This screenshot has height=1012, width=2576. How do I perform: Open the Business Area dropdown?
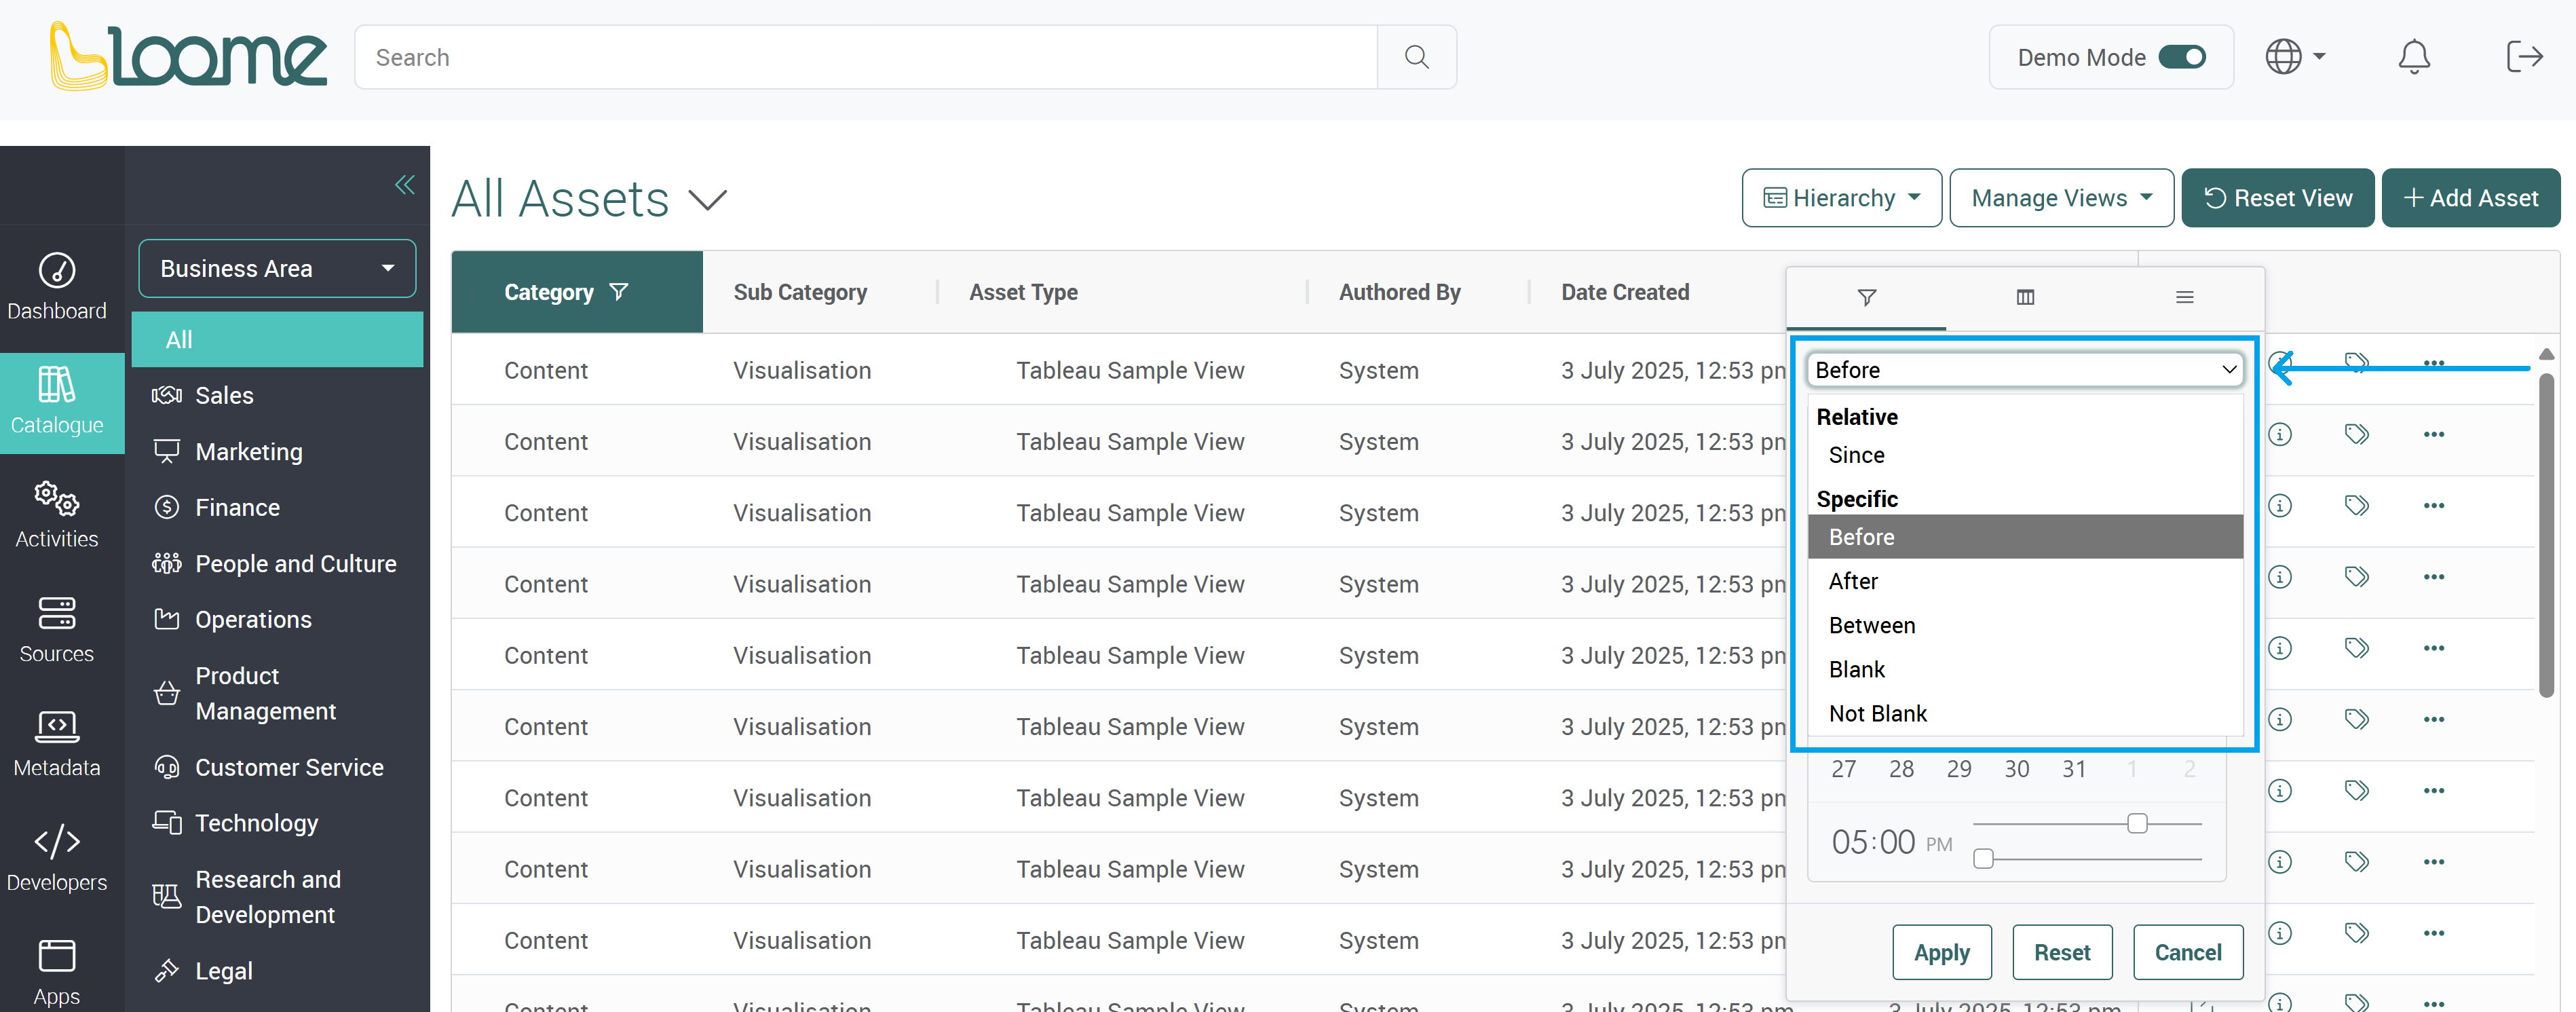(277, 268)
